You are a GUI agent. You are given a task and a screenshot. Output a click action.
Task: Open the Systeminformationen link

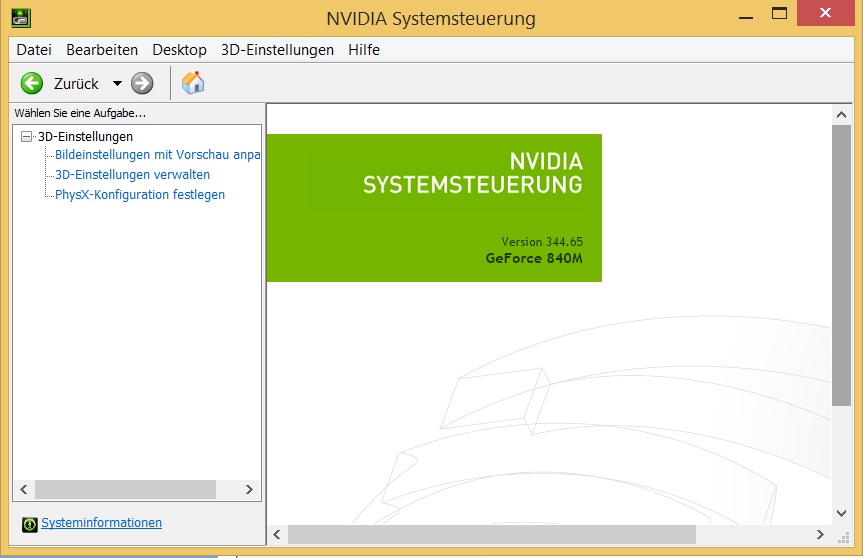click(101, 523)
